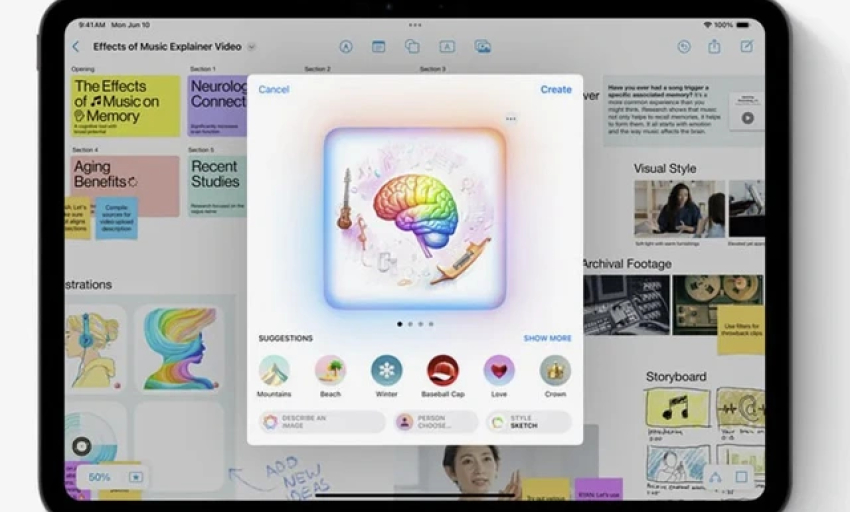Open Archival Footage tape reel thumbnail

point(718,305)
